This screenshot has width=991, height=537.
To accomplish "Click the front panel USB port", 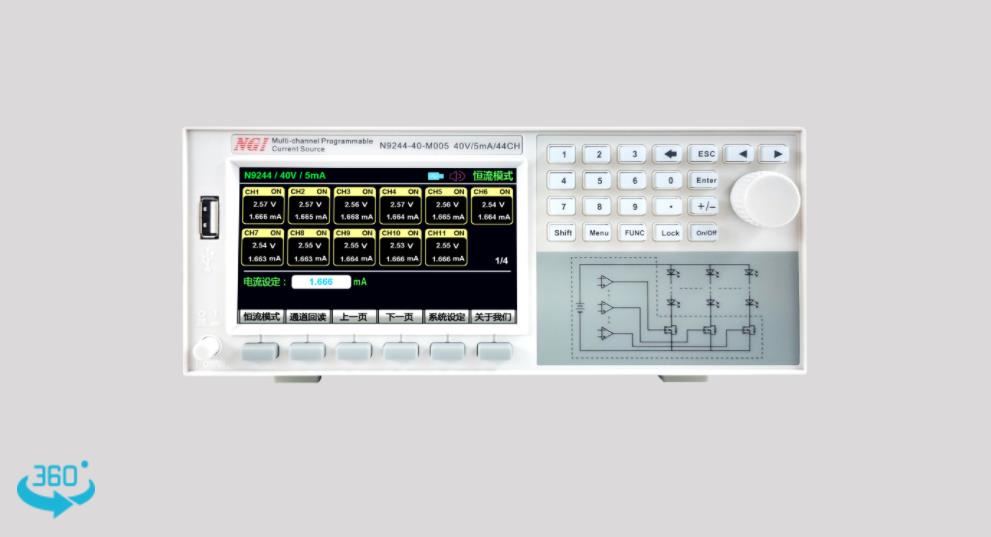I will [x=209, y=217].
